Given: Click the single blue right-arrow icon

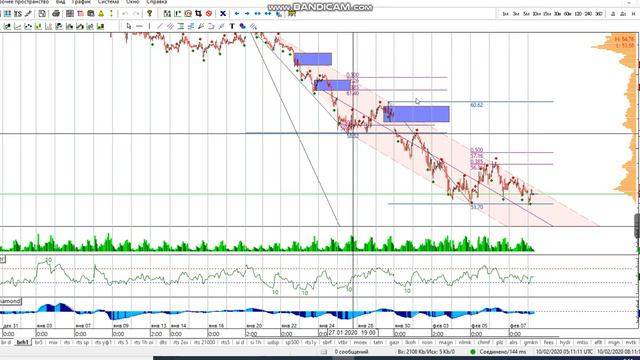Looking at the screenshot, I should tap(247, 13).
